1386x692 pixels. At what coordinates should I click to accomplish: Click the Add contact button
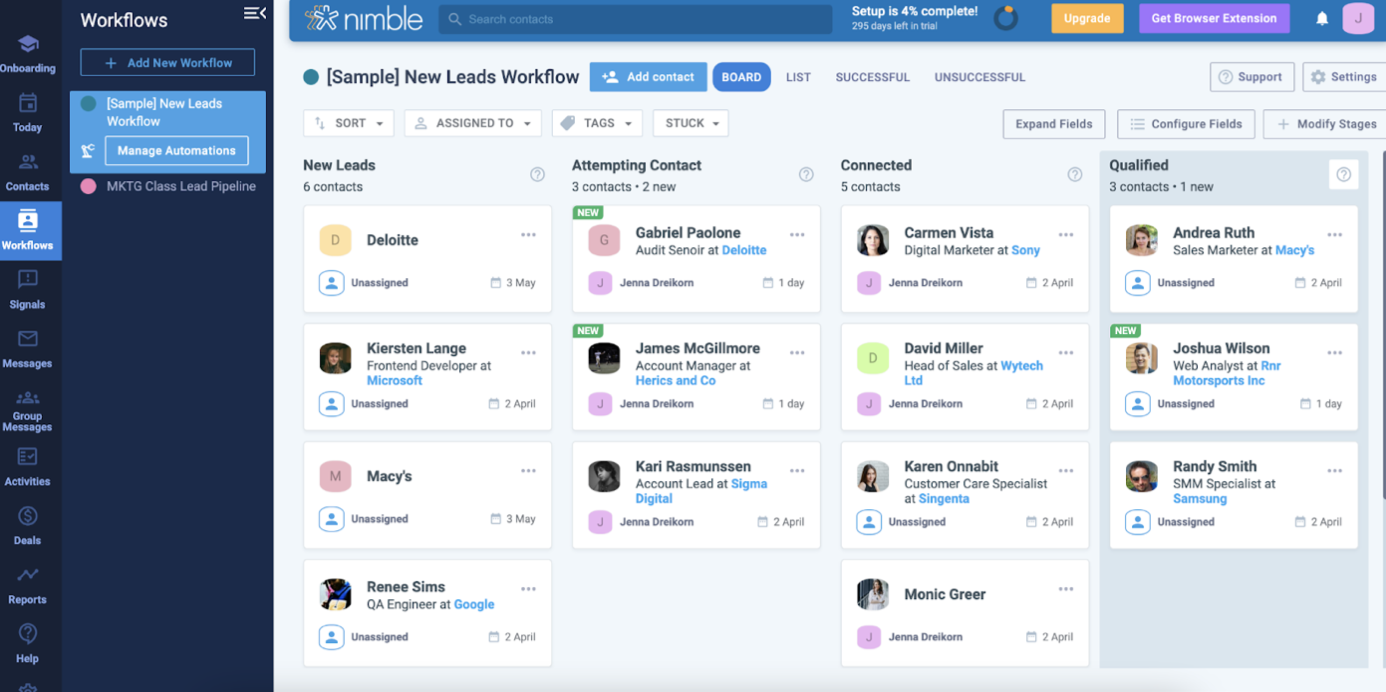coord(648,77)
